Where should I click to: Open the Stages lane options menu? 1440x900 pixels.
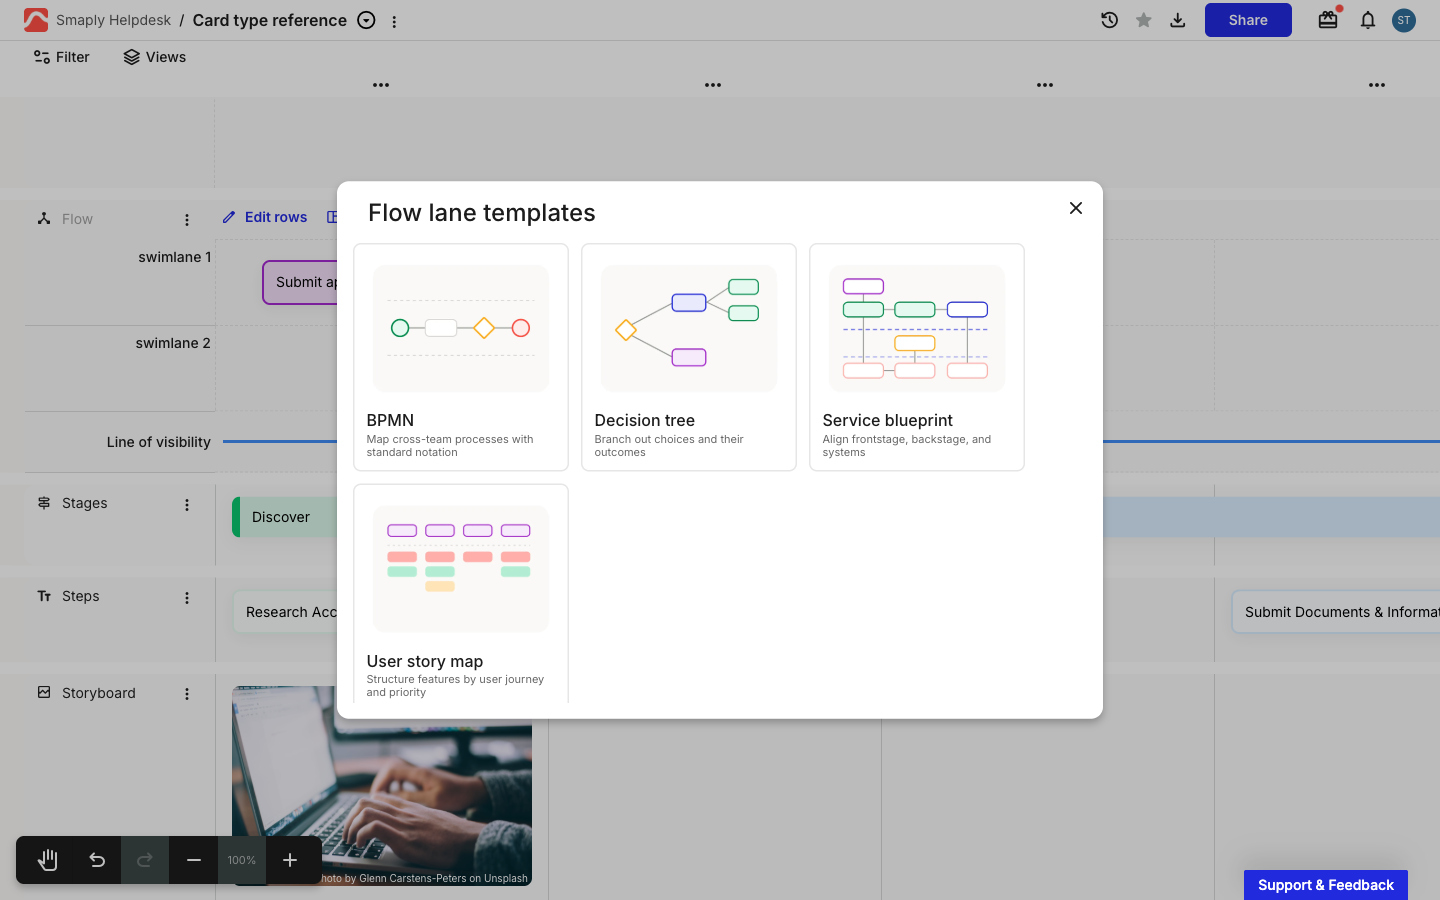pyautogui.click(x=187, y=505)
